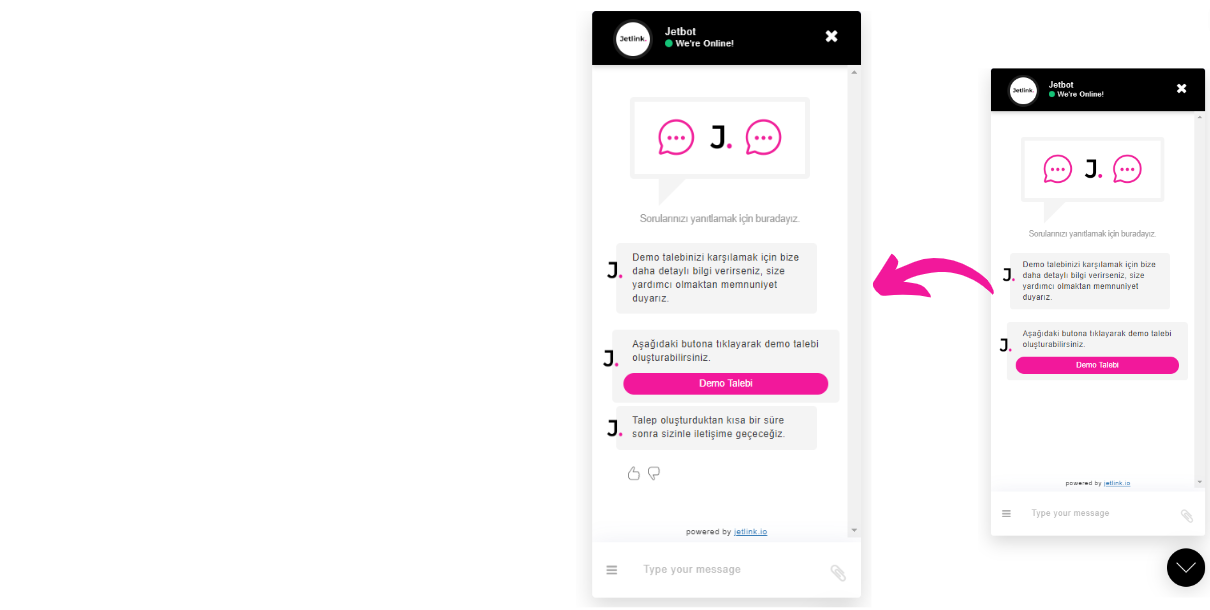Collapse chat with round black chevron button

point(1186,567)
